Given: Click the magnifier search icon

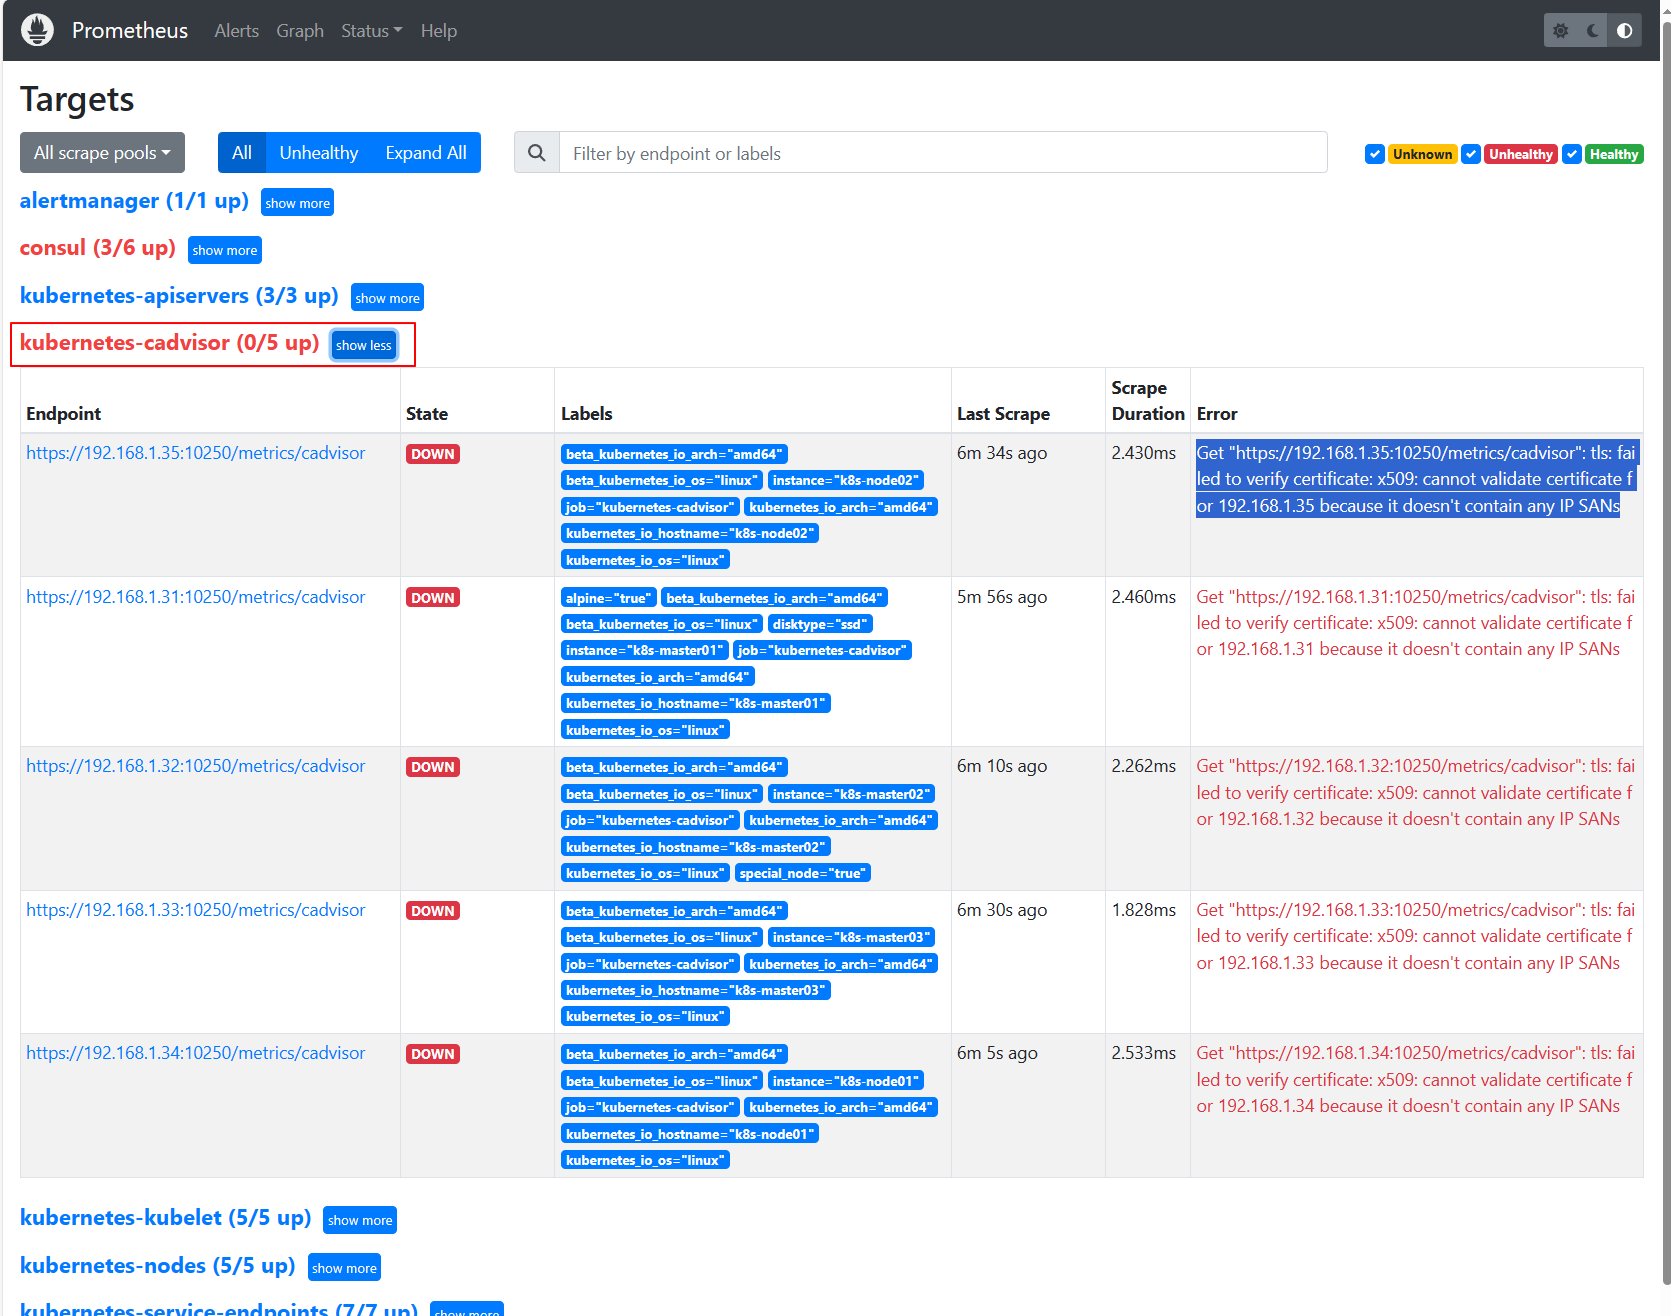Looking at the screenshot, I should pyautogui.click(x=537, y=153).
